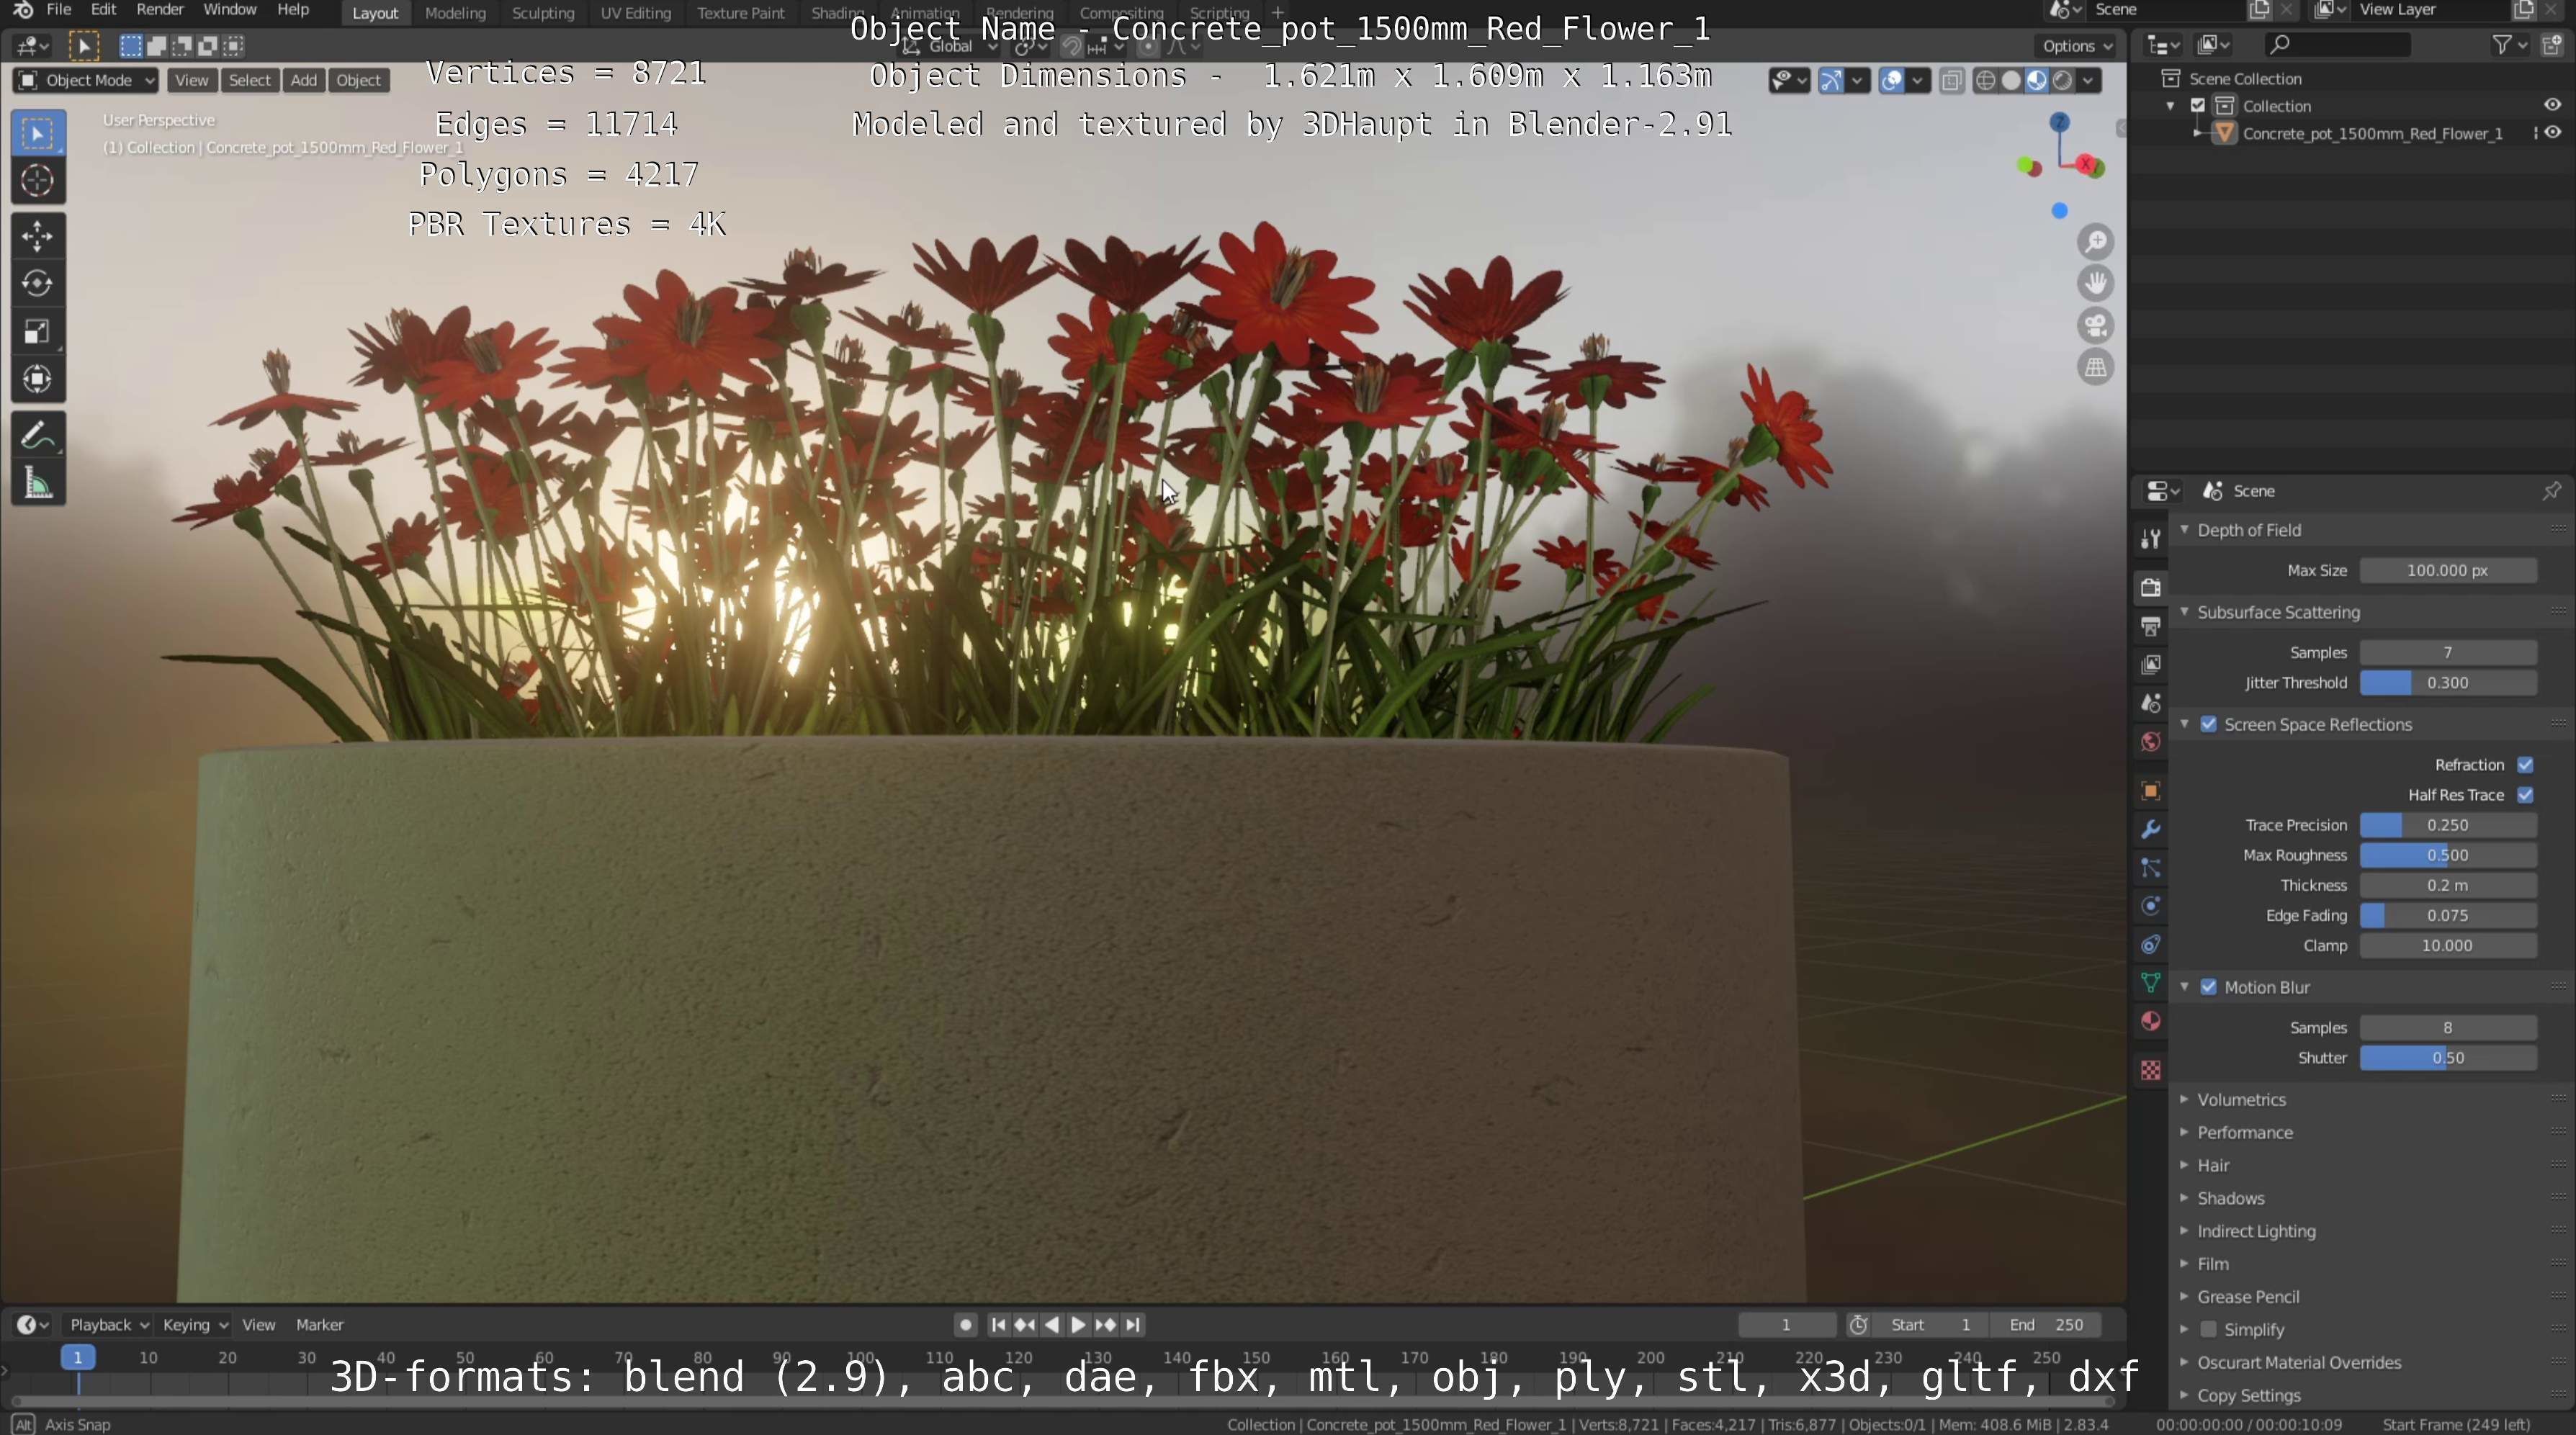2576x1435 pixels.
Task: Click the outliner search field
Action: (2338, 45)
